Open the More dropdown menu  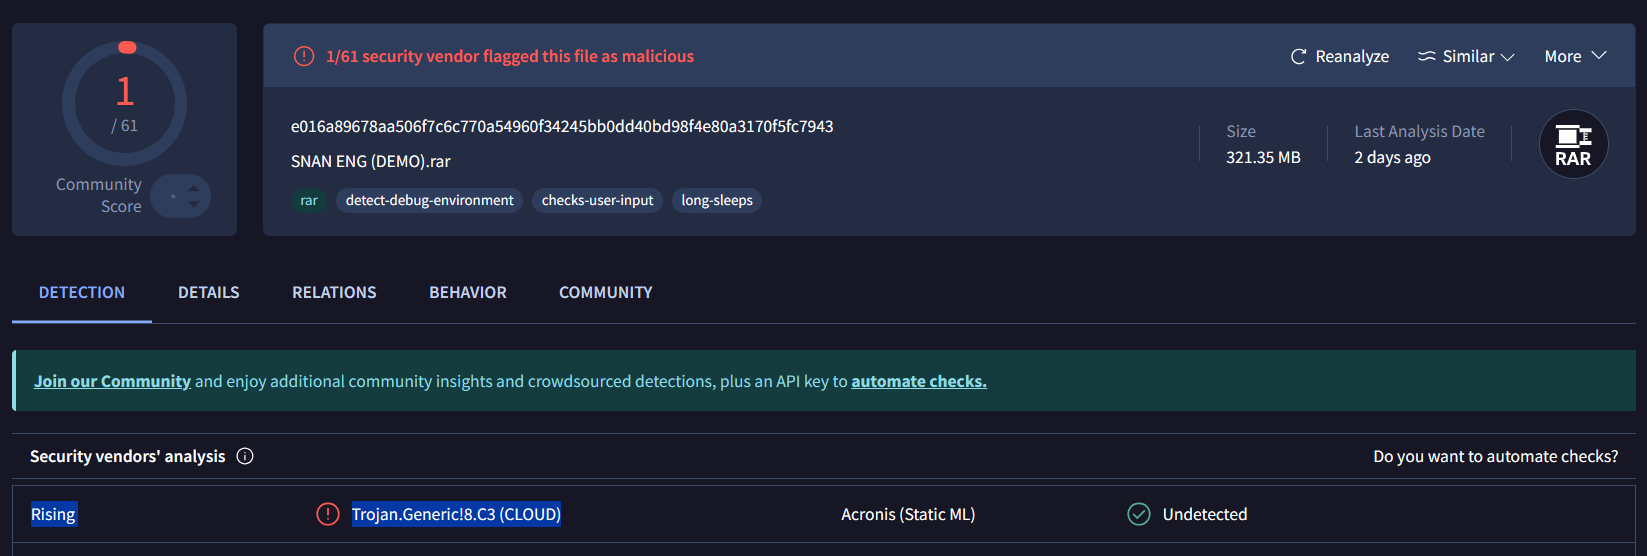coord(1575,57)
